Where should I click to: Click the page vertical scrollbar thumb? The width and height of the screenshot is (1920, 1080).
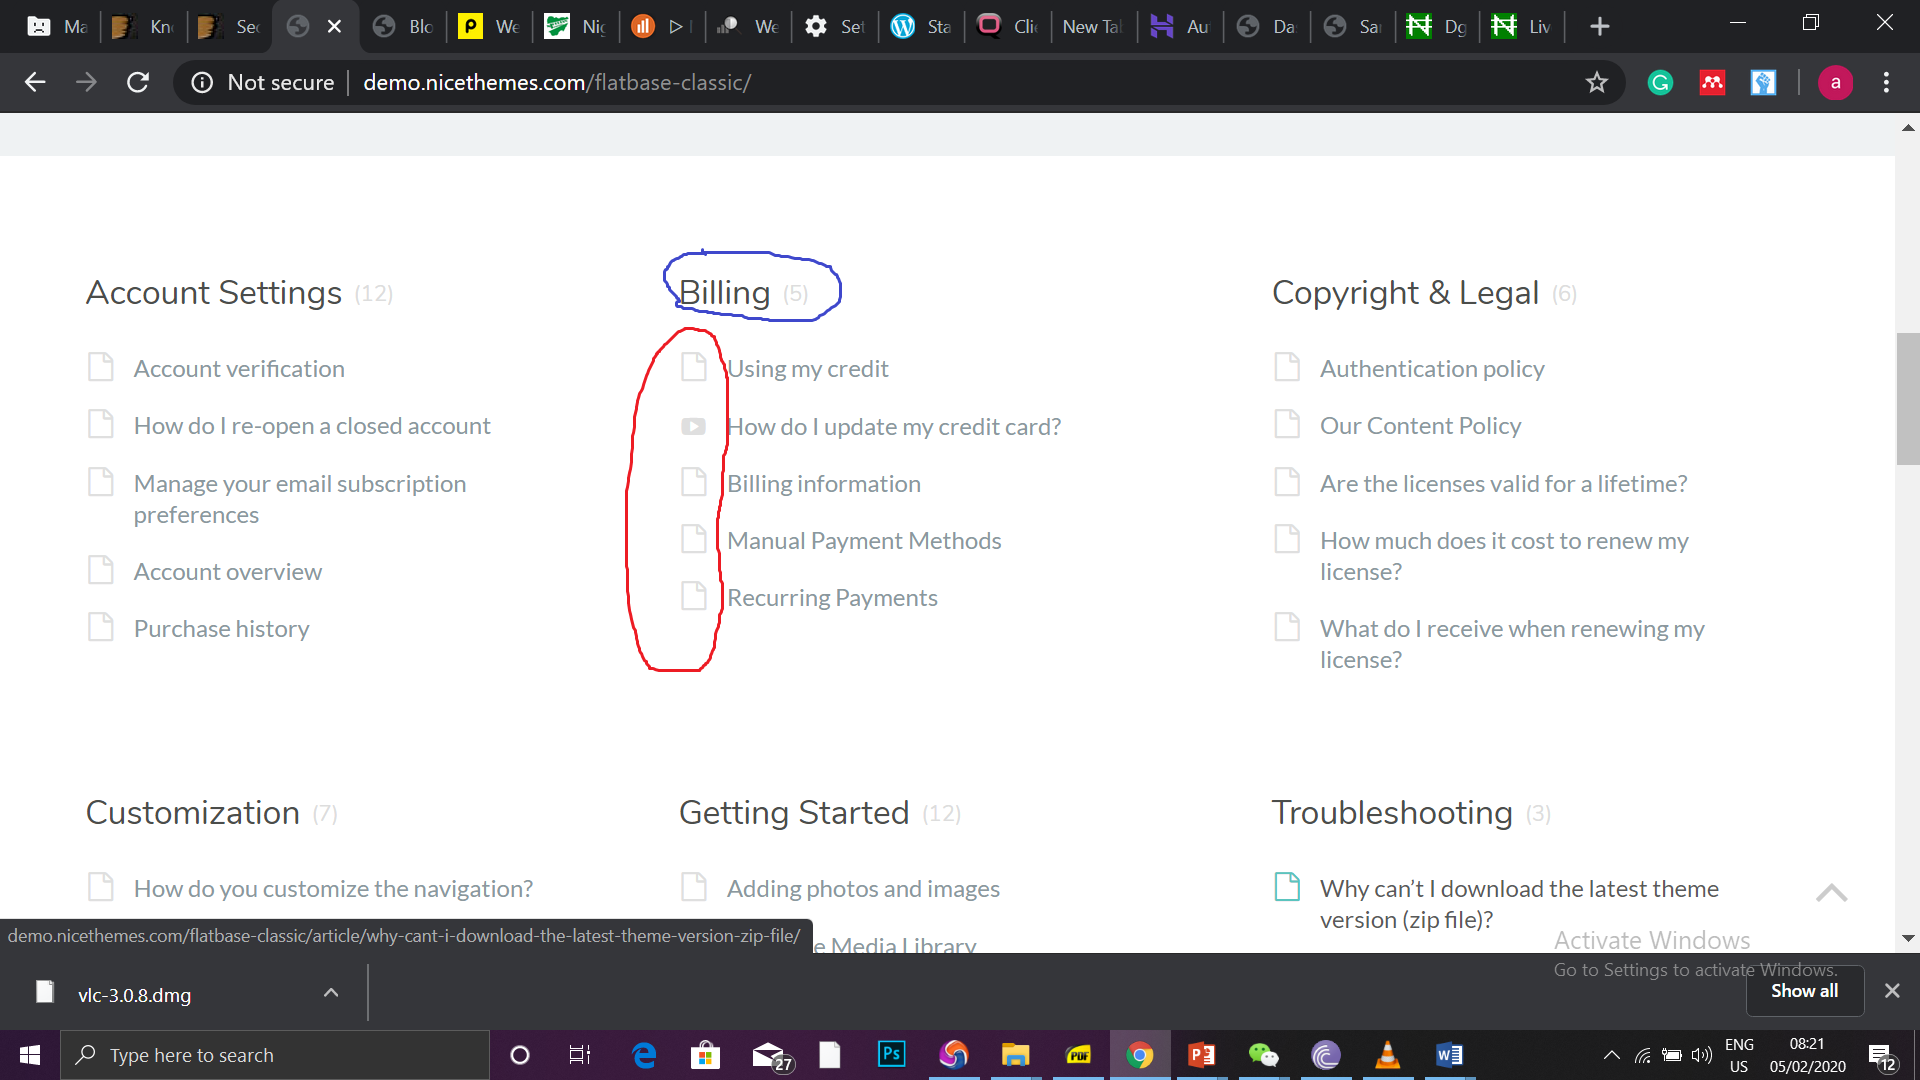(1907, 400)
